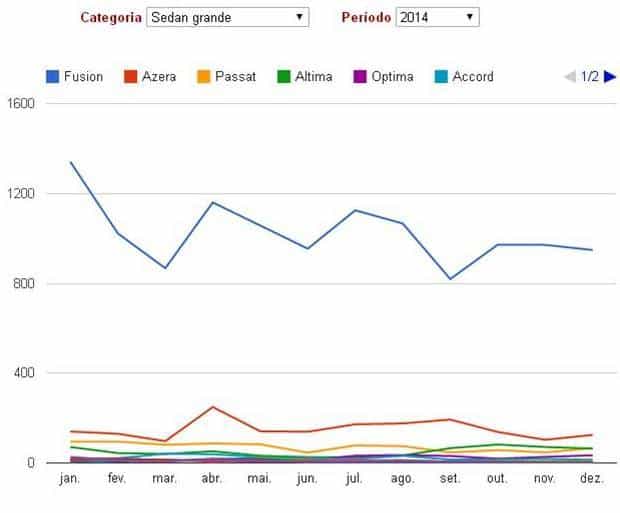Click the teal Accord legend swatch

tap(441, 77)
